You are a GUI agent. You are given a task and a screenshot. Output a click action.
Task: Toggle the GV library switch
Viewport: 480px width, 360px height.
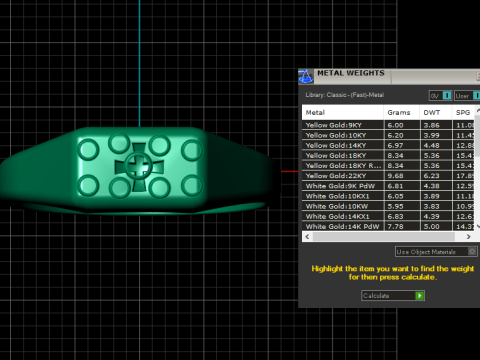pos(441,96)
